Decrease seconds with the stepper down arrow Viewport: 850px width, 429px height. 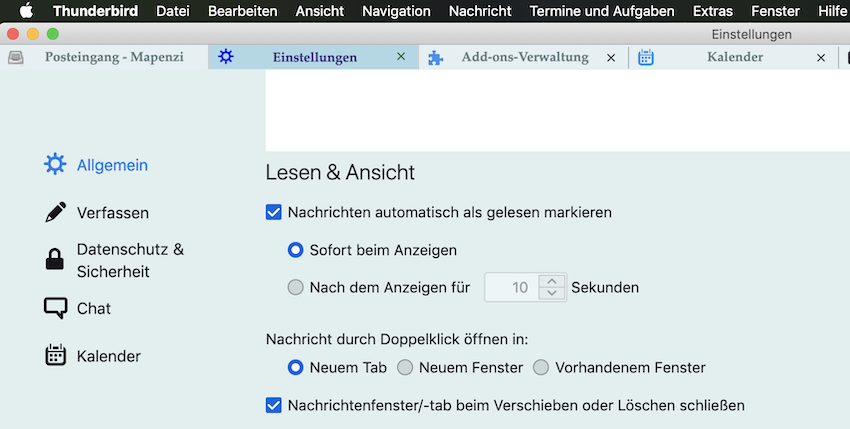coord(551,294)
